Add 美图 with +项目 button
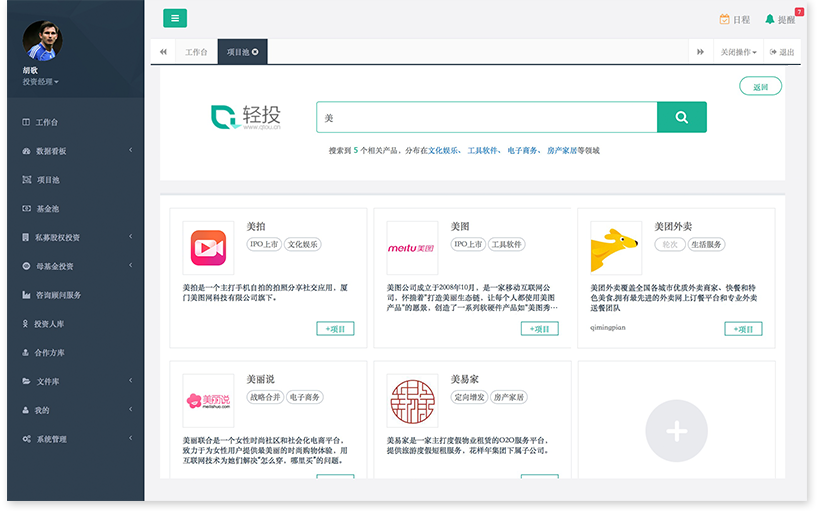This screenshot has height=511, width=817. tap(540, 329)
